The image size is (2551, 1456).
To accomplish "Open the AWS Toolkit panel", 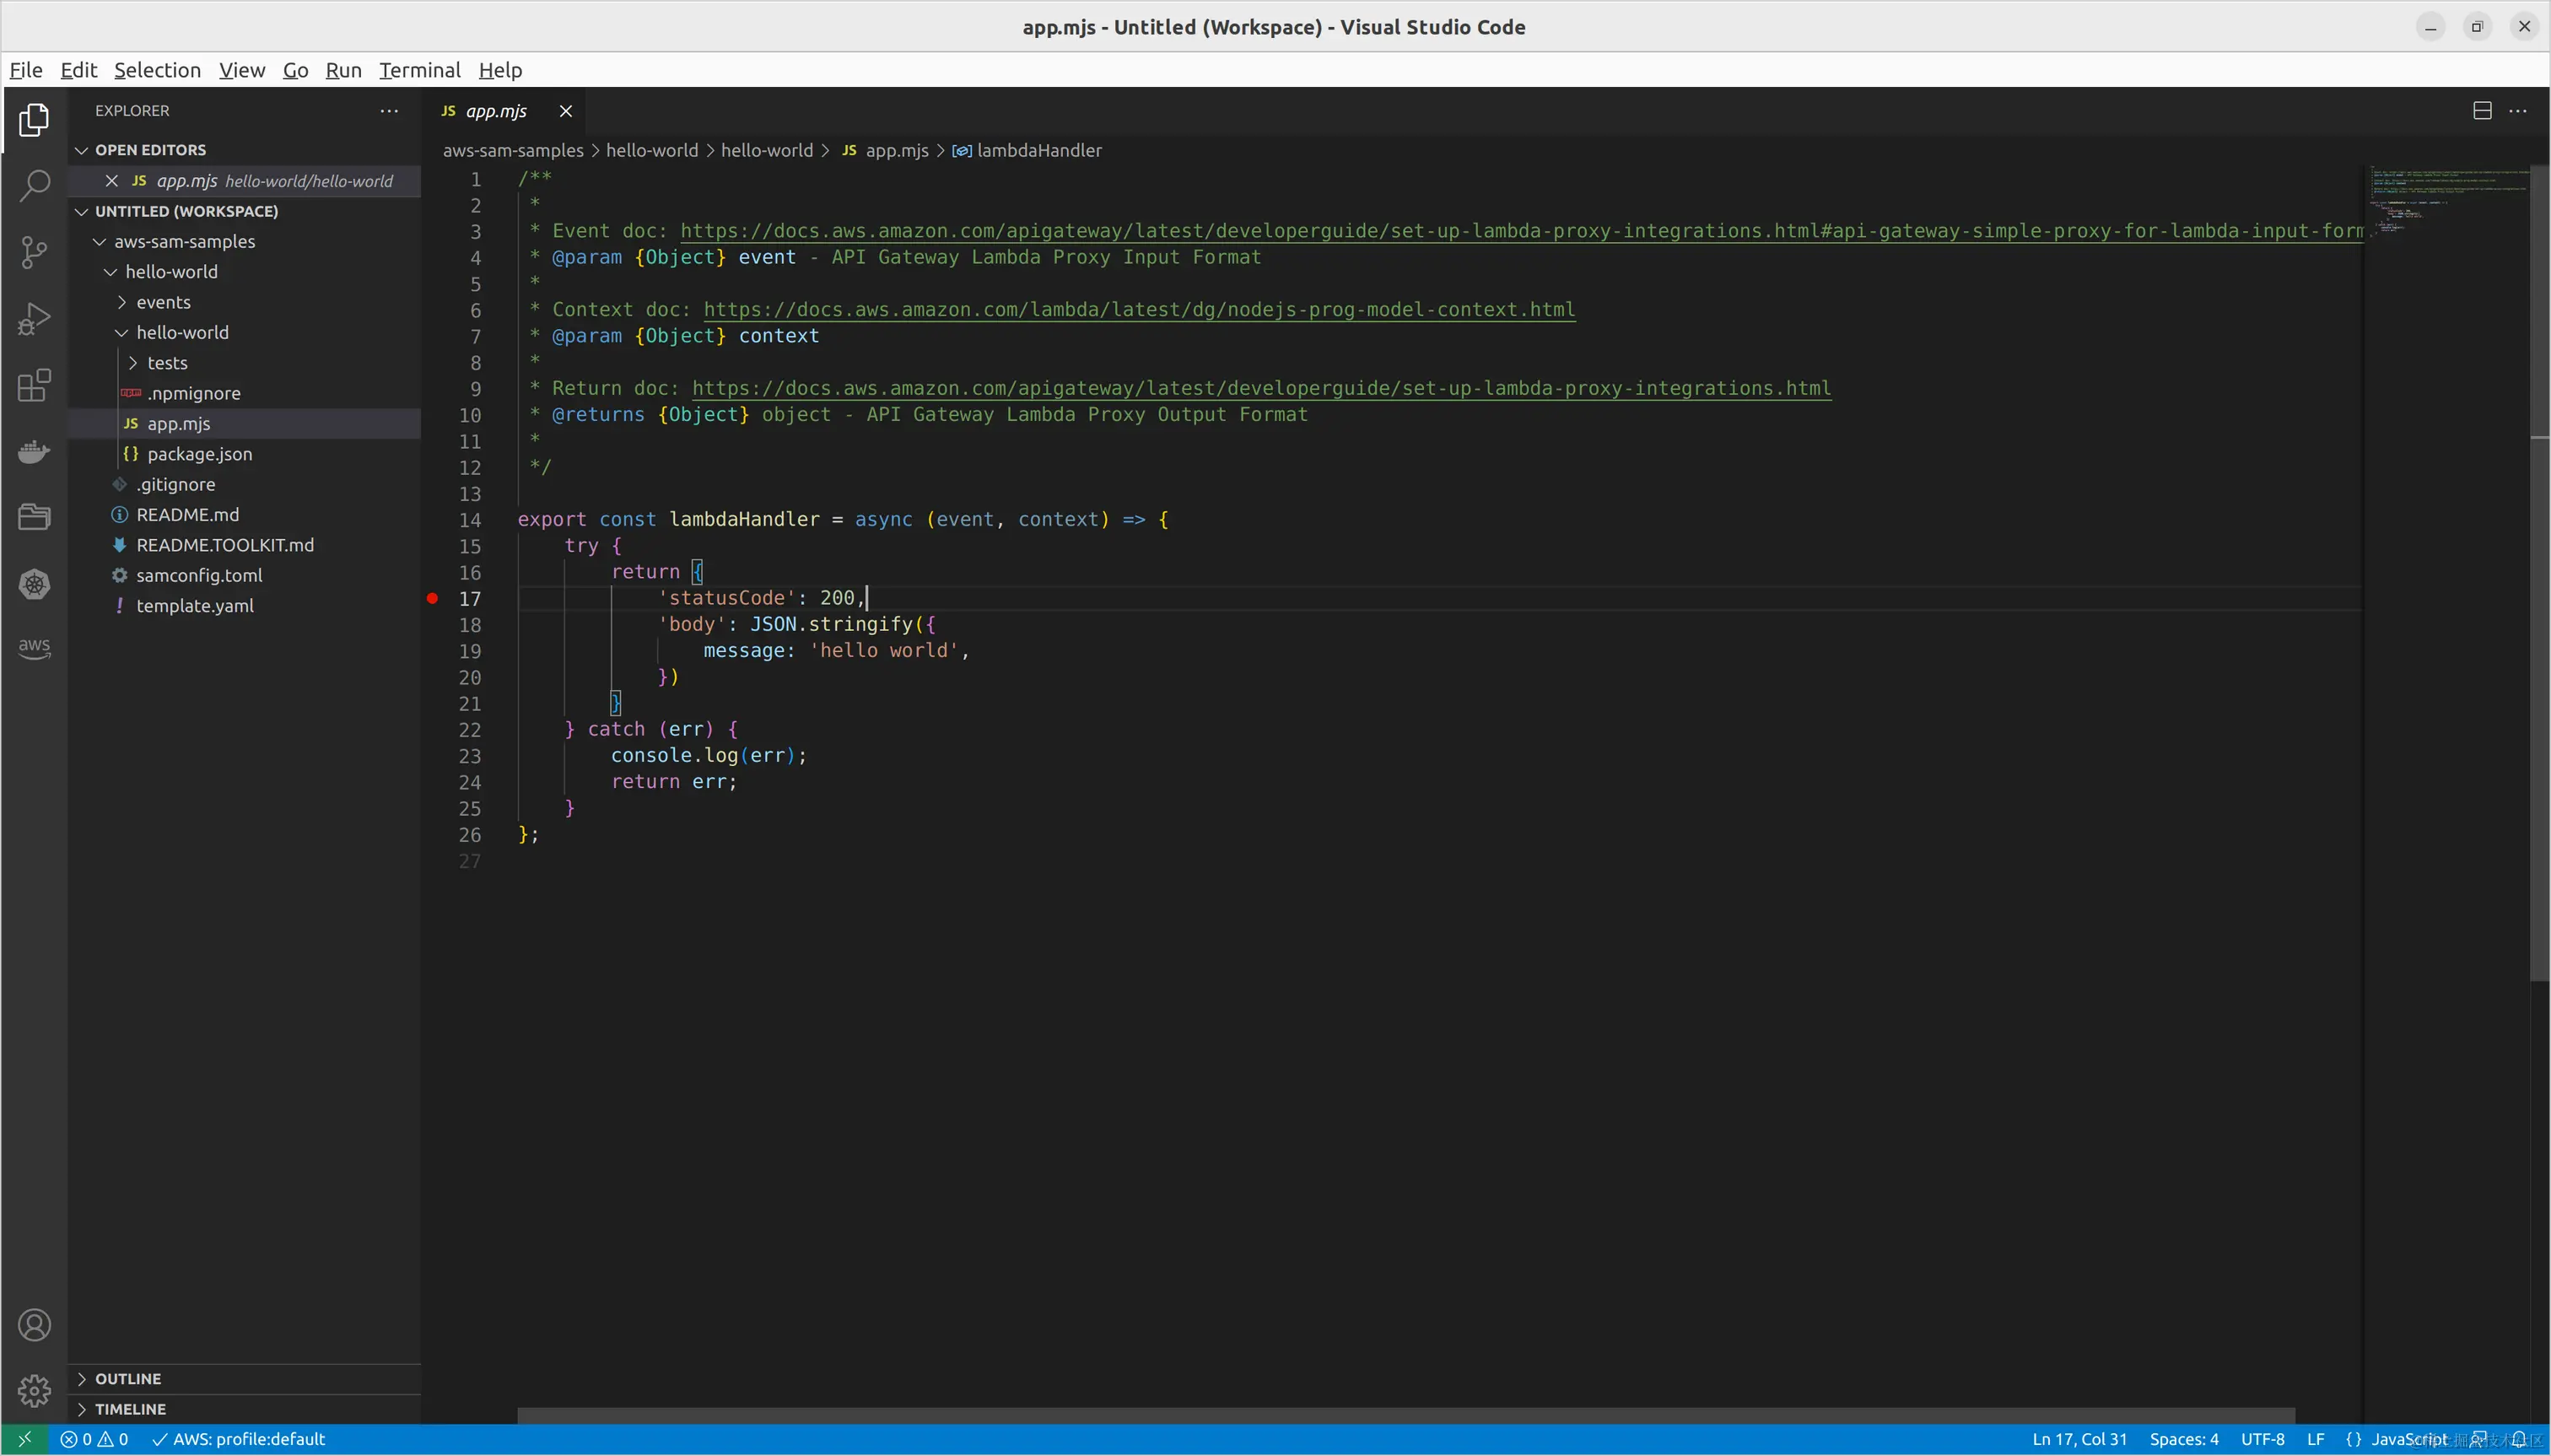I will coord(34,647).
